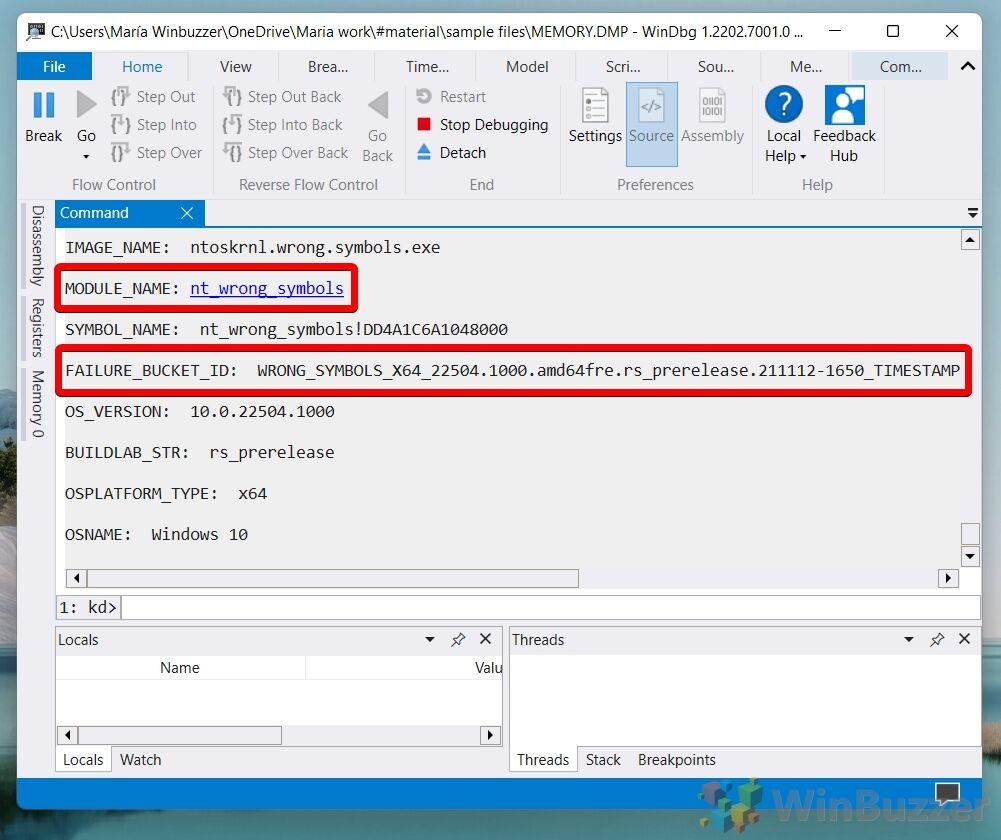Close the Threads panel
Screen dimensions: 1001x840
point(964,639)
